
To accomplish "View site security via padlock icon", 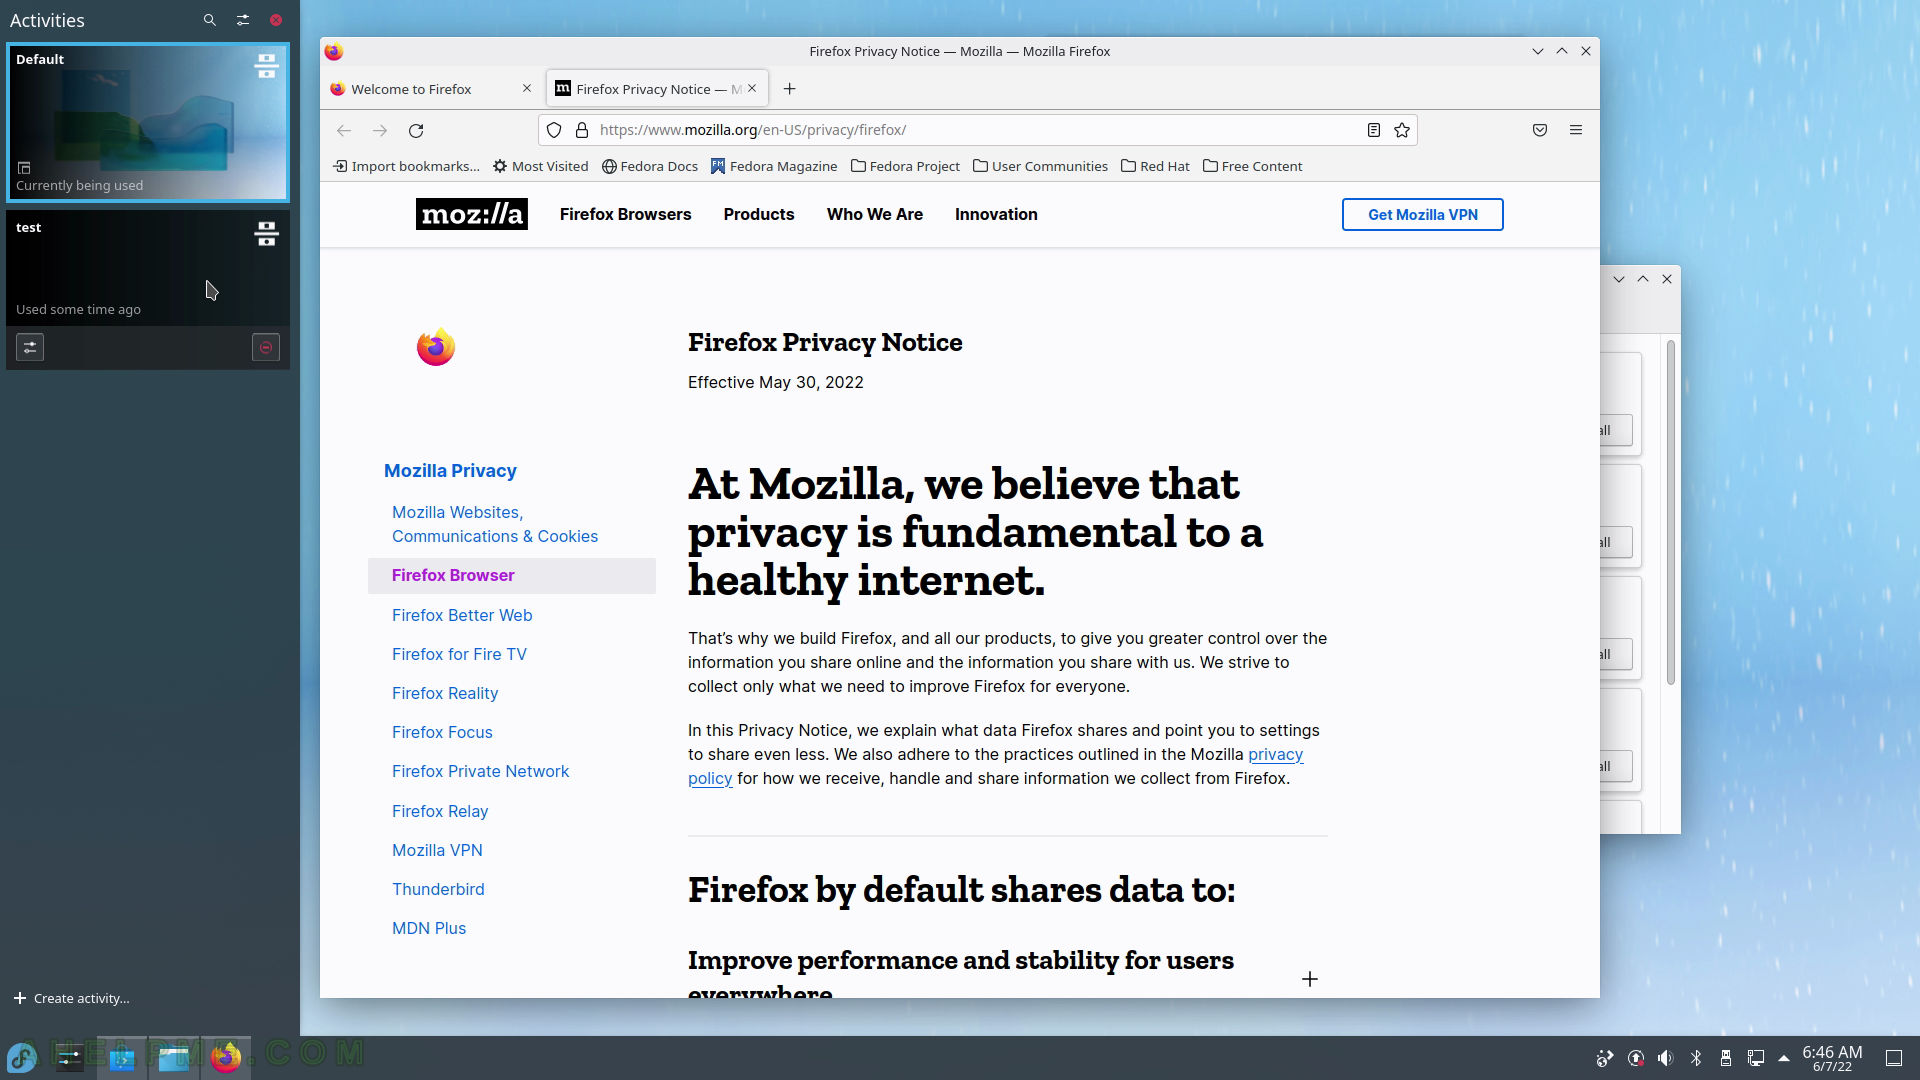I will coord(582,130).
